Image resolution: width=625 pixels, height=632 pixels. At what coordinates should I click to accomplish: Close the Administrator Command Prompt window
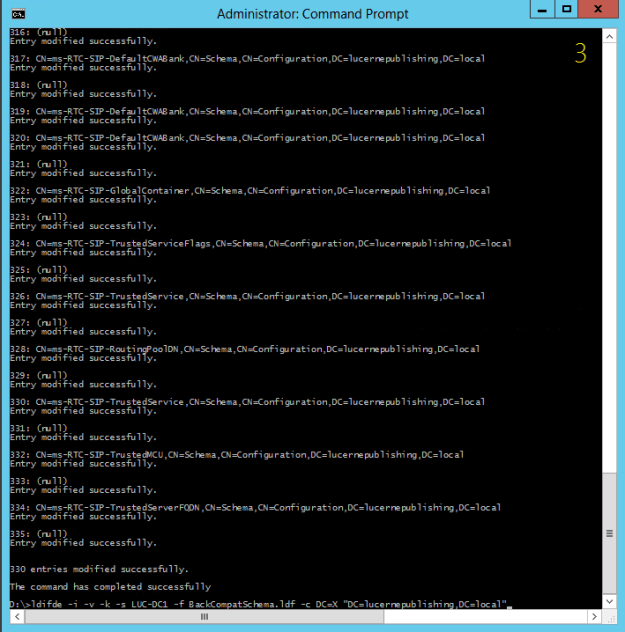tap(599, 11)
